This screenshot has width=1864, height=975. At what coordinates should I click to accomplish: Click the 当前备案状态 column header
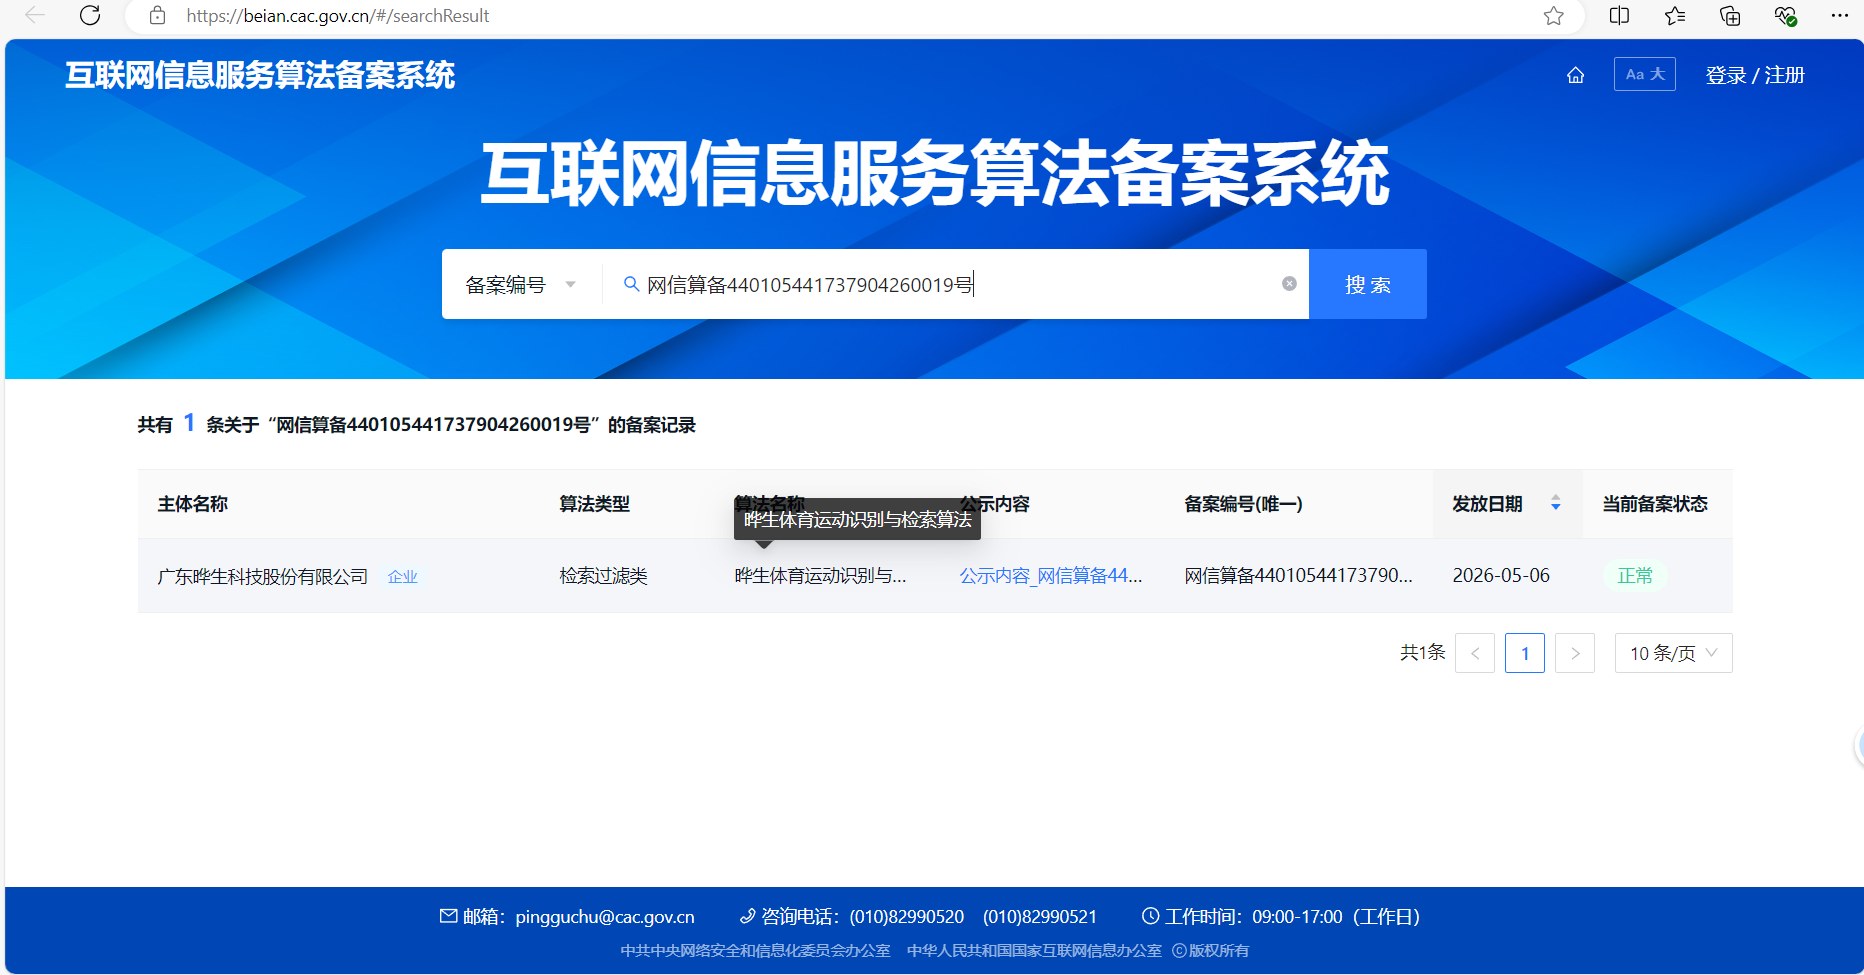(1655, 504)
